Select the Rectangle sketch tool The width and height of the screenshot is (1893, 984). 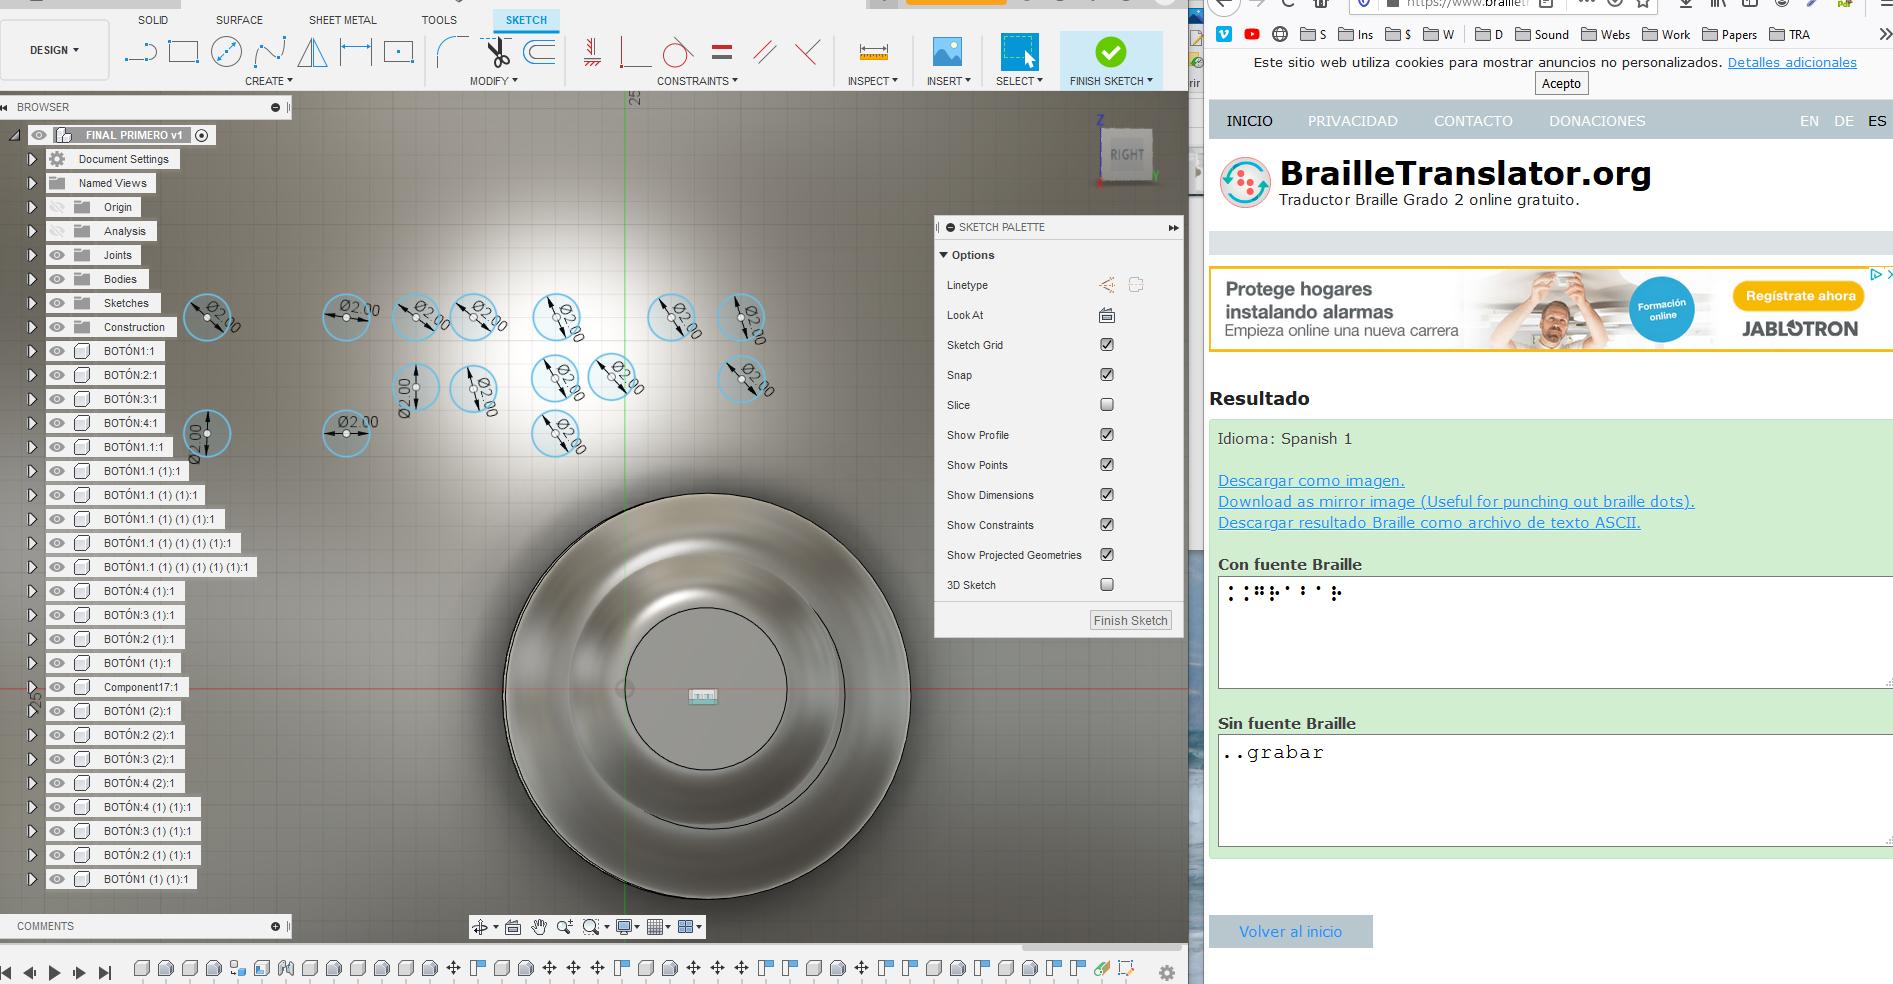click(x=183, y=52)
